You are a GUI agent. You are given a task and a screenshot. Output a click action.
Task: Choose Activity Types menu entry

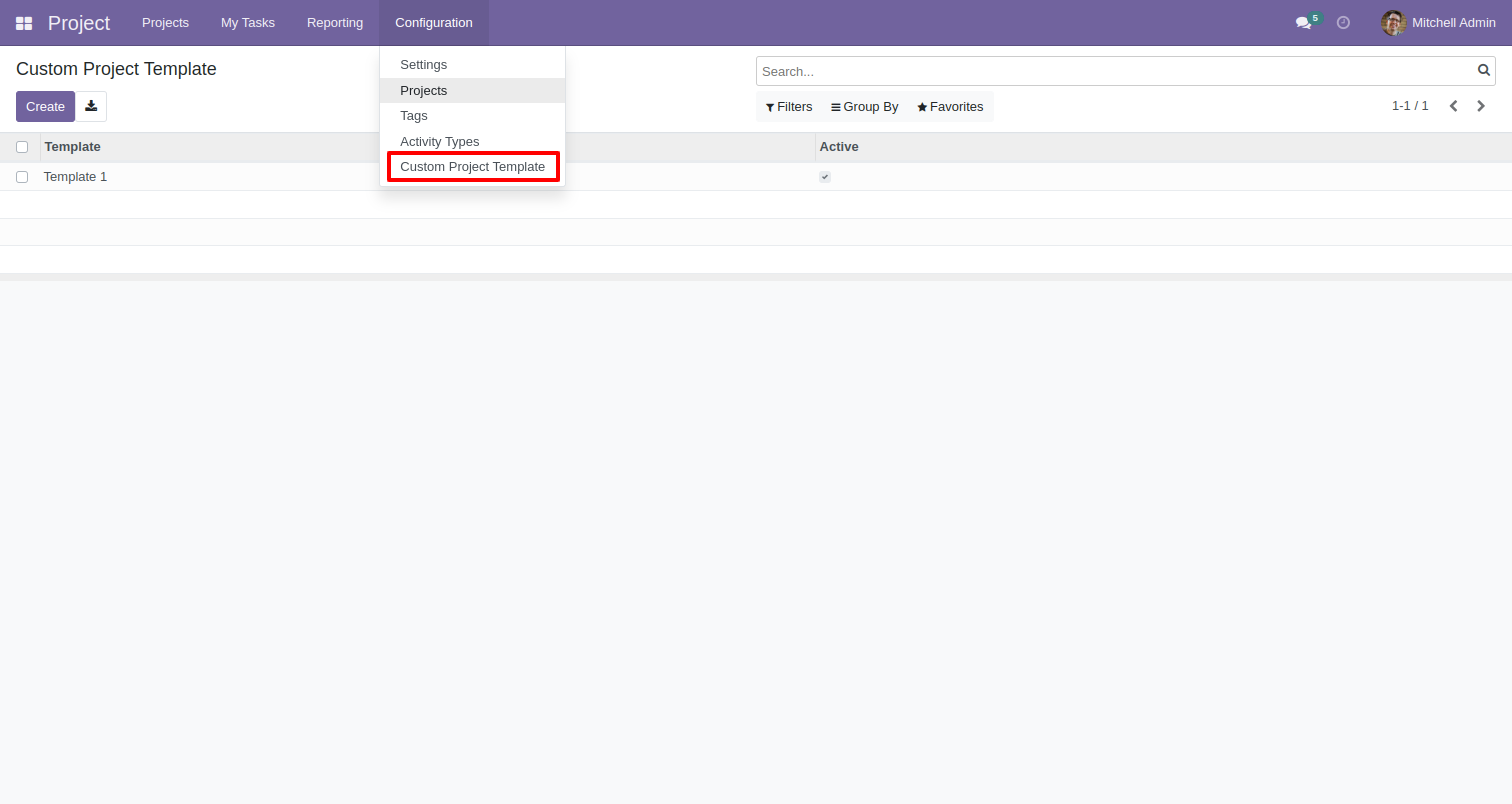pyautogui.click(x=472, y=142)
